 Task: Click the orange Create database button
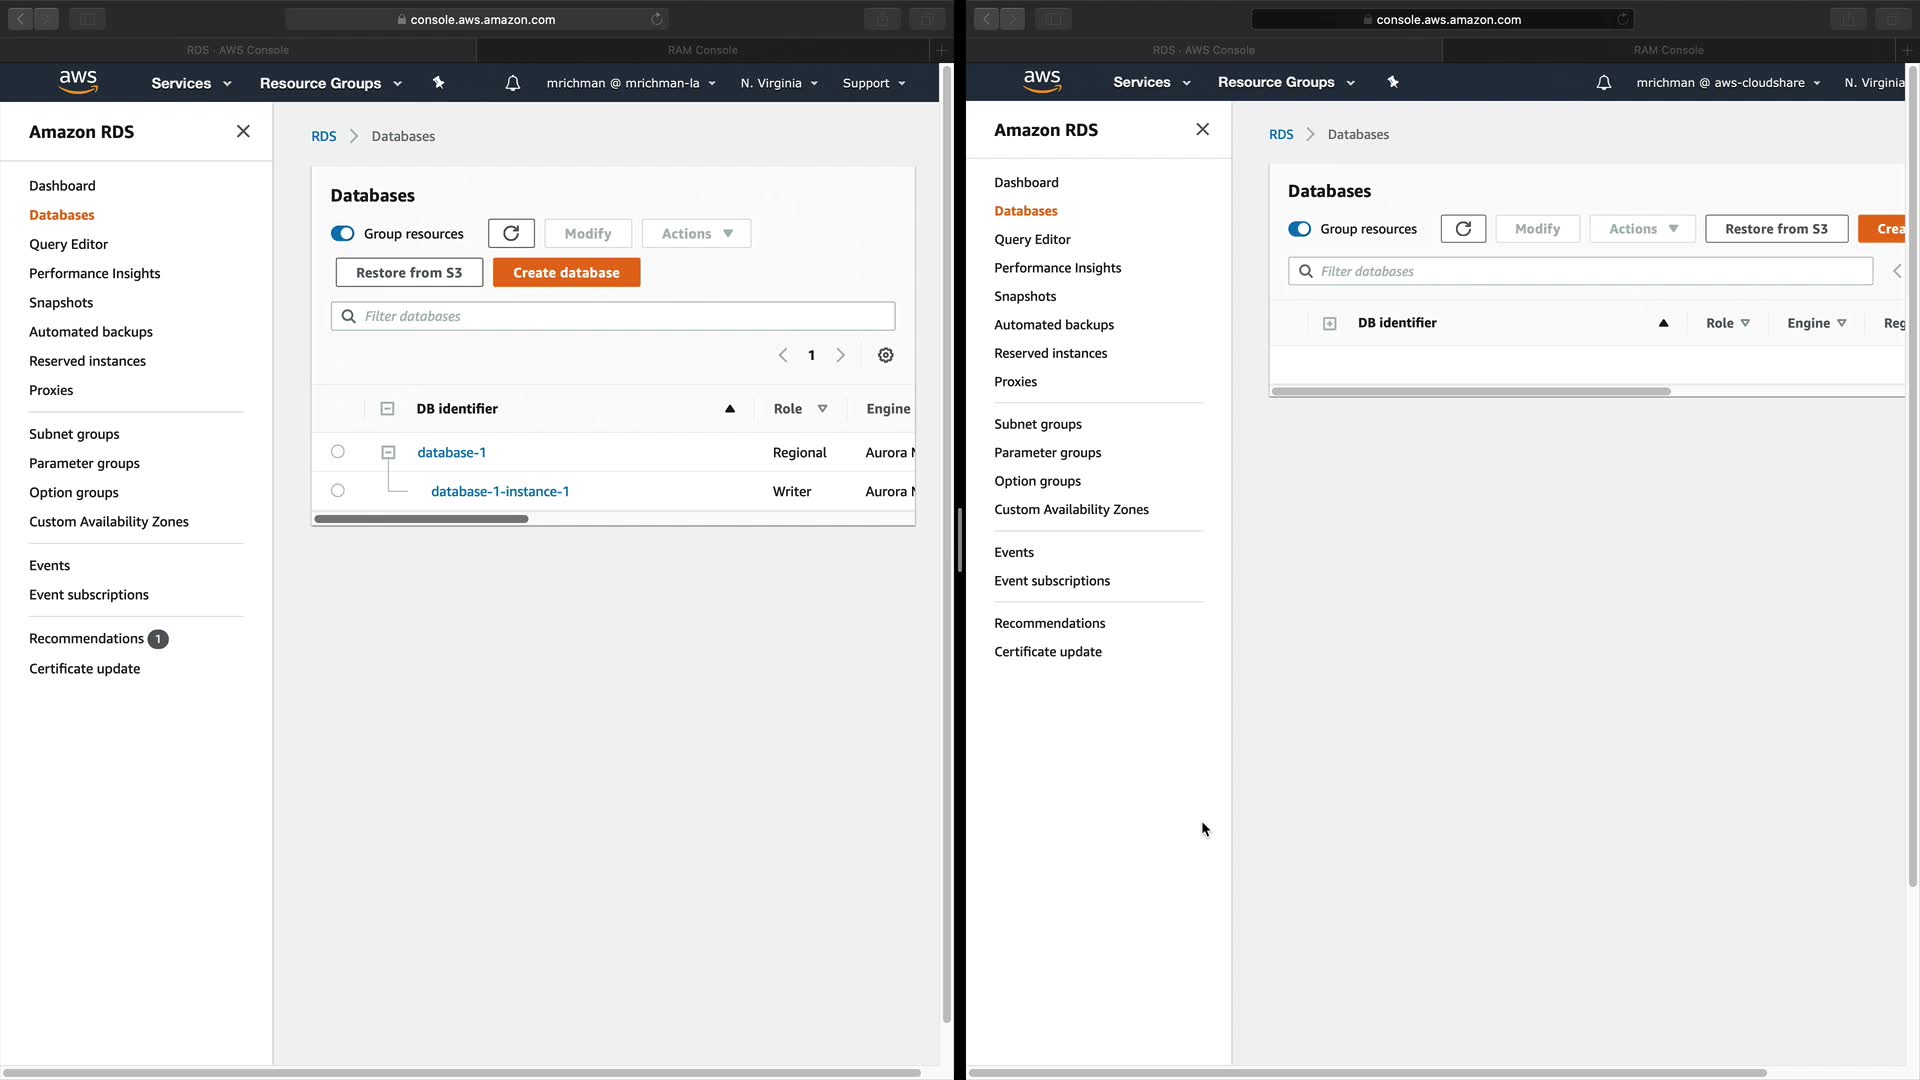566,272
